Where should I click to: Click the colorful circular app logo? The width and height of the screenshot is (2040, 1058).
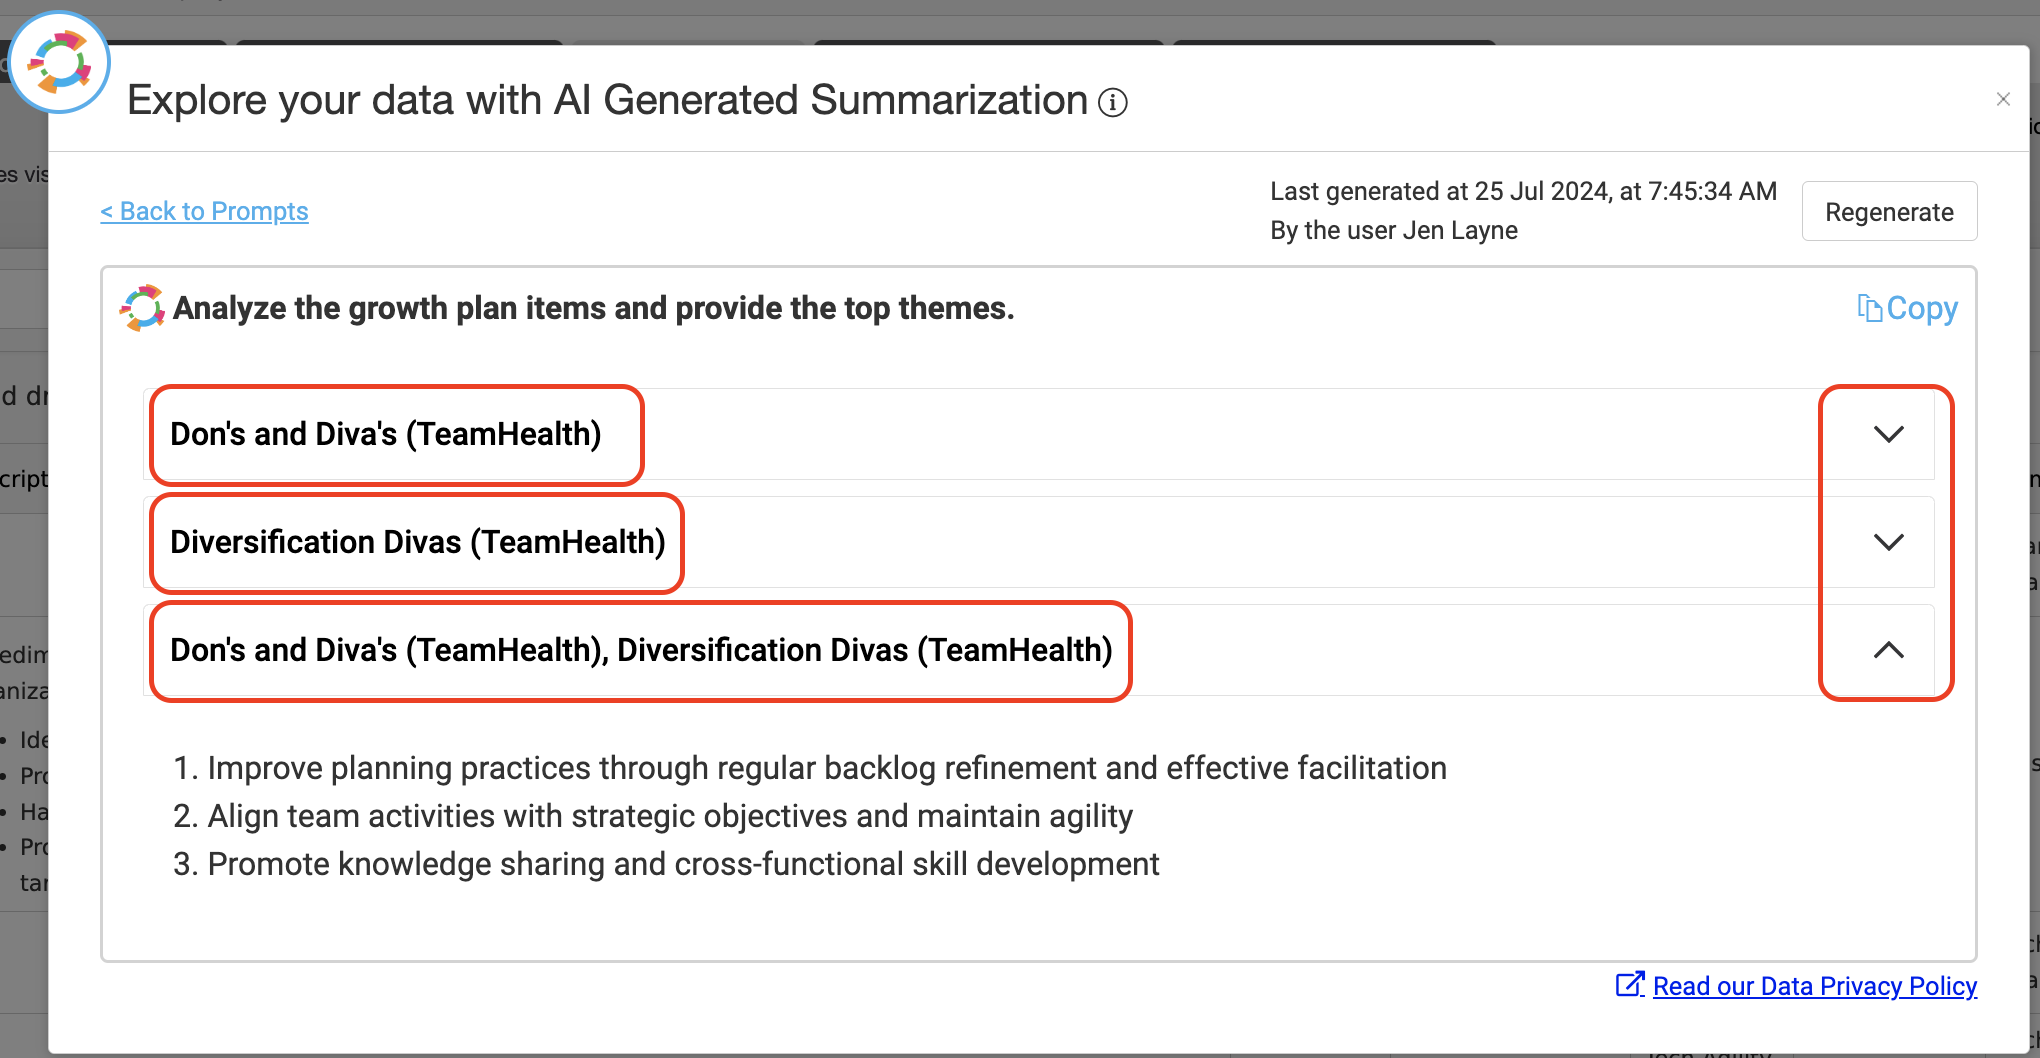(59, 62)
